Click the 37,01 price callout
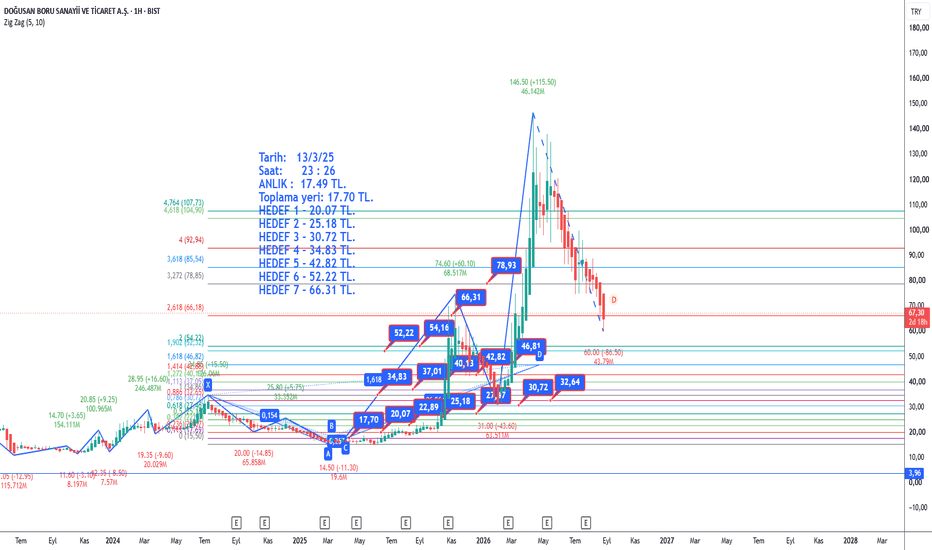 coord(432,372)
